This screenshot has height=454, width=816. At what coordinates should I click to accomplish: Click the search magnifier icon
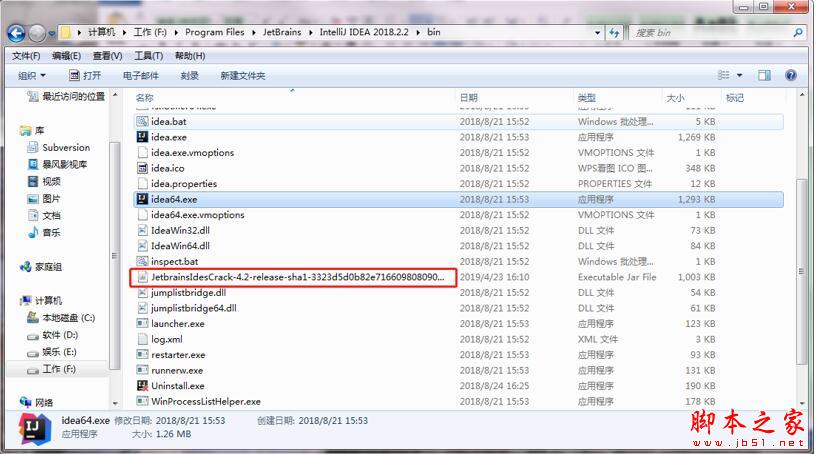tap(798, 33)
